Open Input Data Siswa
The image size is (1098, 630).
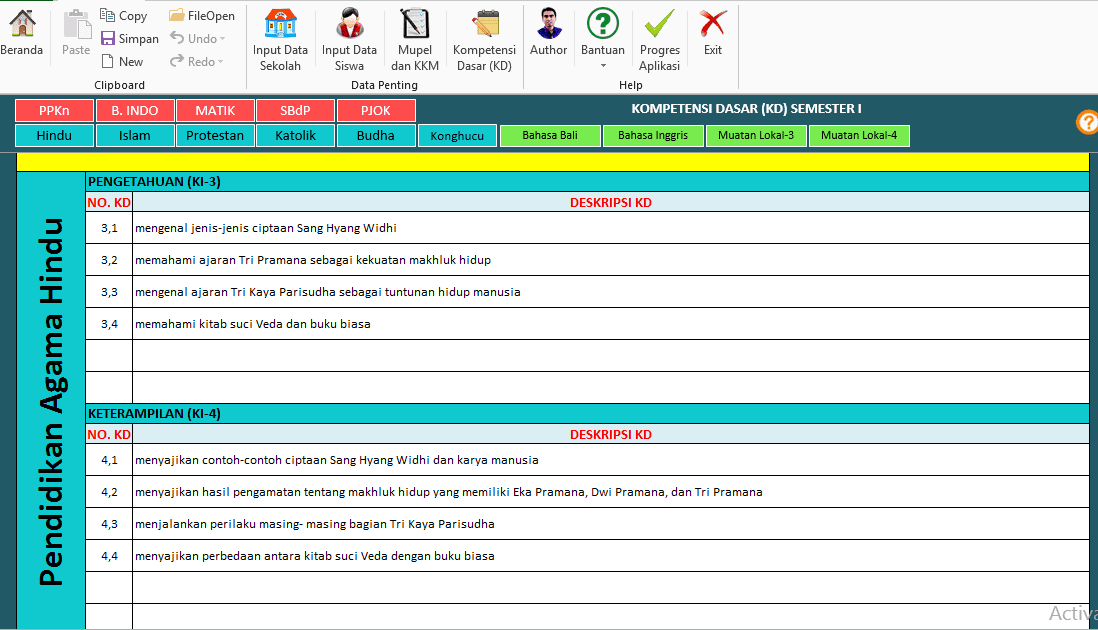349,41
